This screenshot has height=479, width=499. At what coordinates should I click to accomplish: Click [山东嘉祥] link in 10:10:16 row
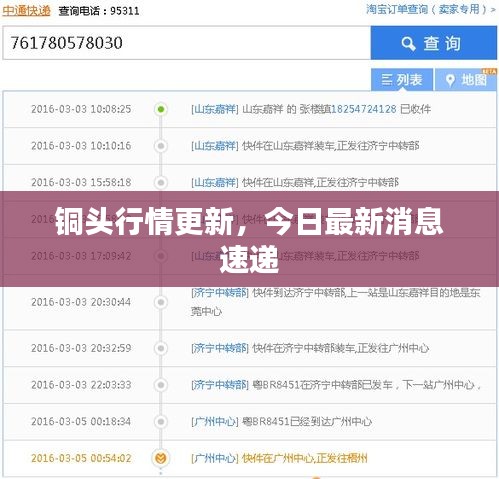[215, 146]
